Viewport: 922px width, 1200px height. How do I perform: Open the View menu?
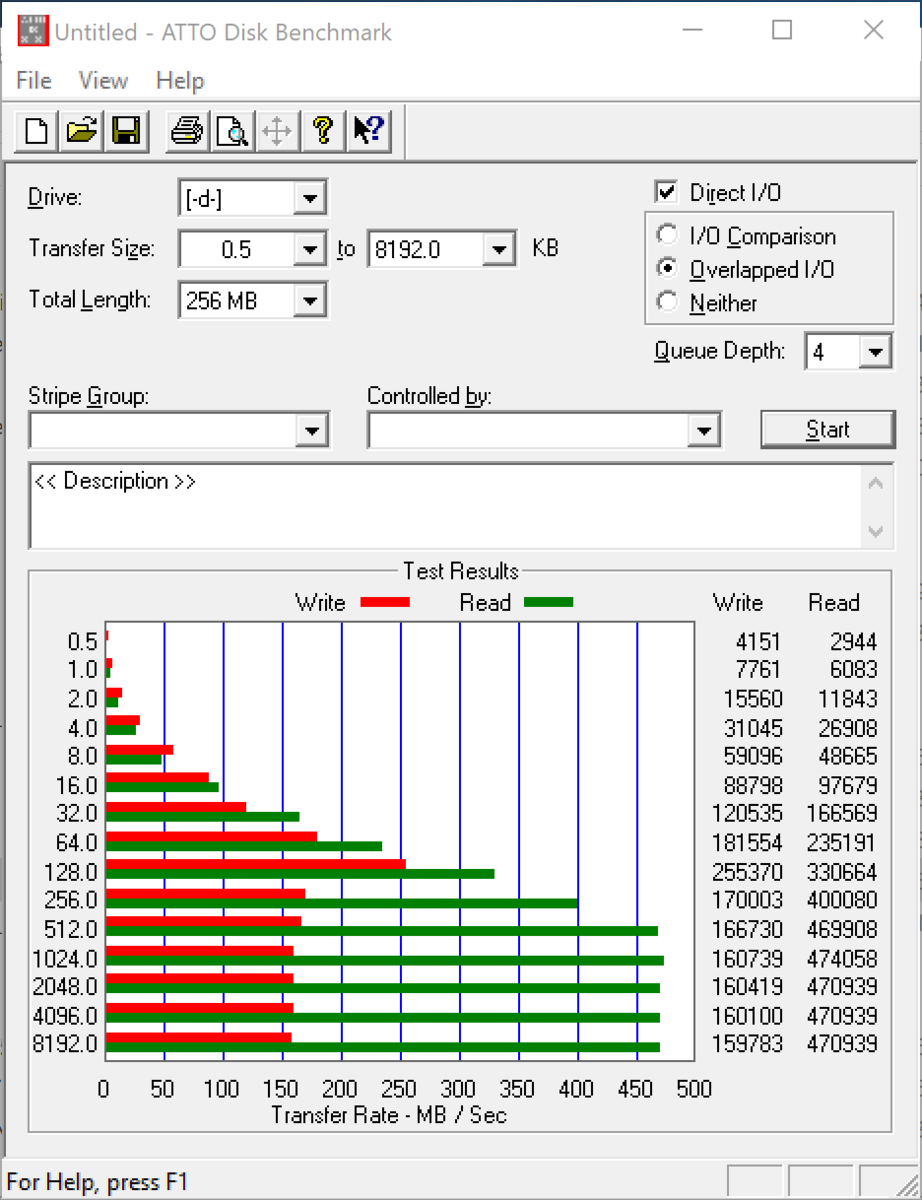pos(103,81)
